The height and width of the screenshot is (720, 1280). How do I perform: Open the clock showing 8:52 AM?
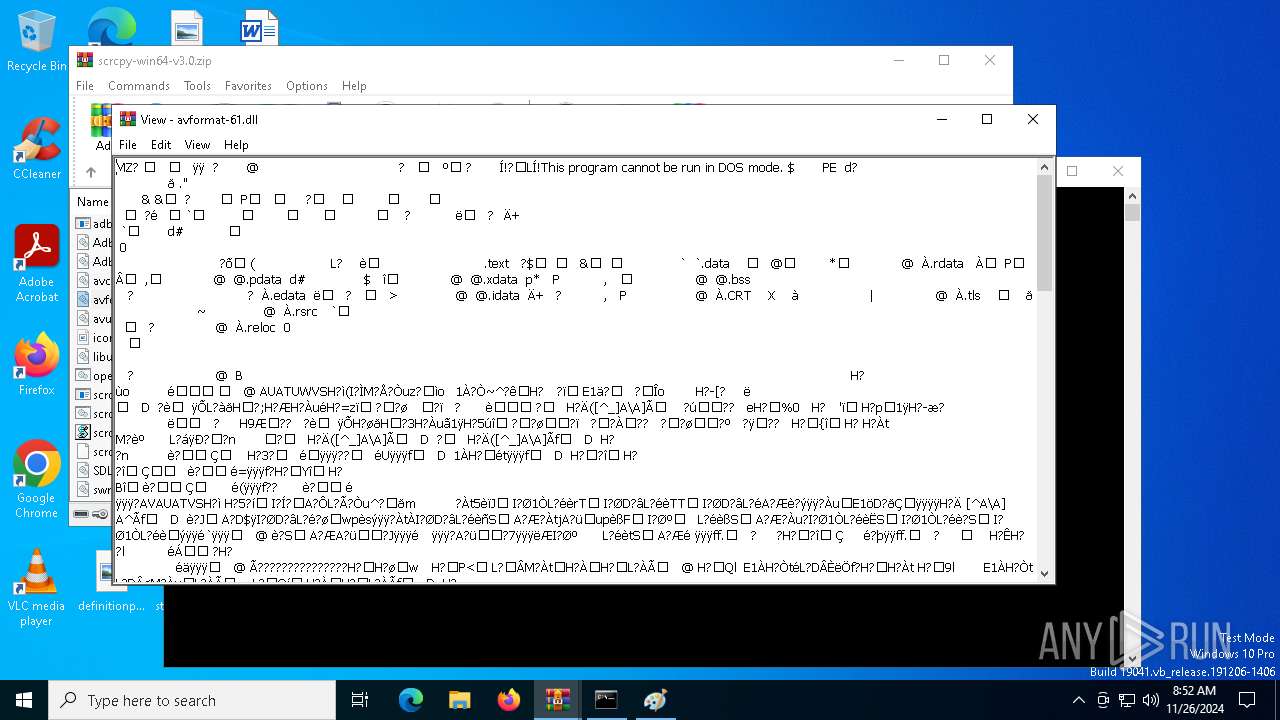(x=1193, y=700)
